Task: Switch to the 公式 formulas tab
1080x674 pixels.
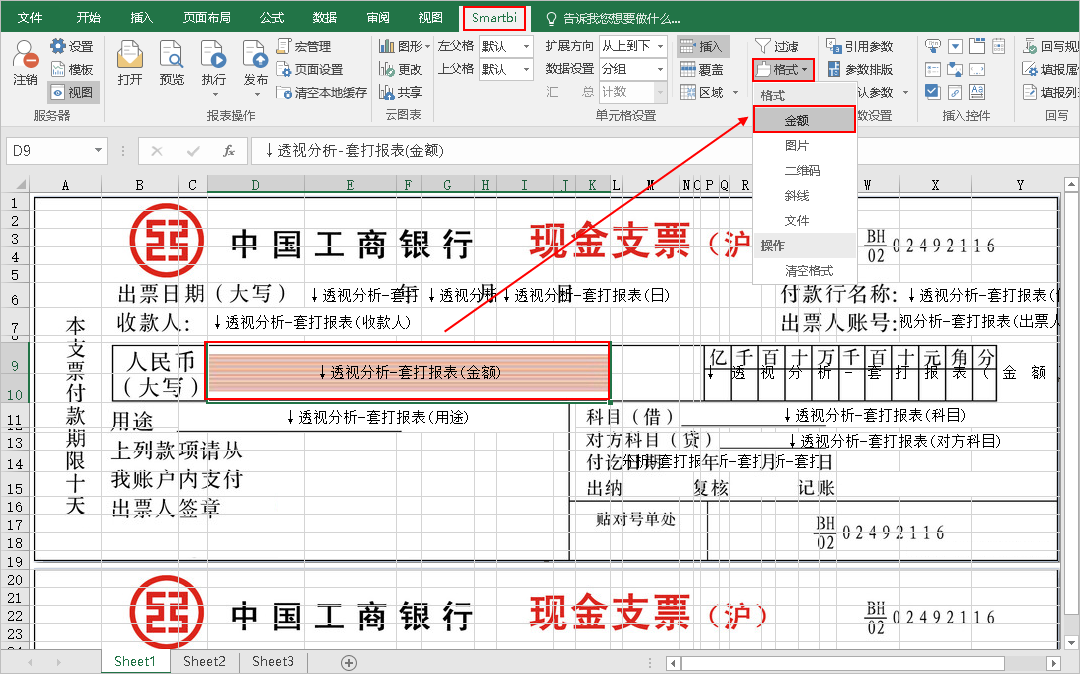Action: pyautogui.click(x=272, y=18)
